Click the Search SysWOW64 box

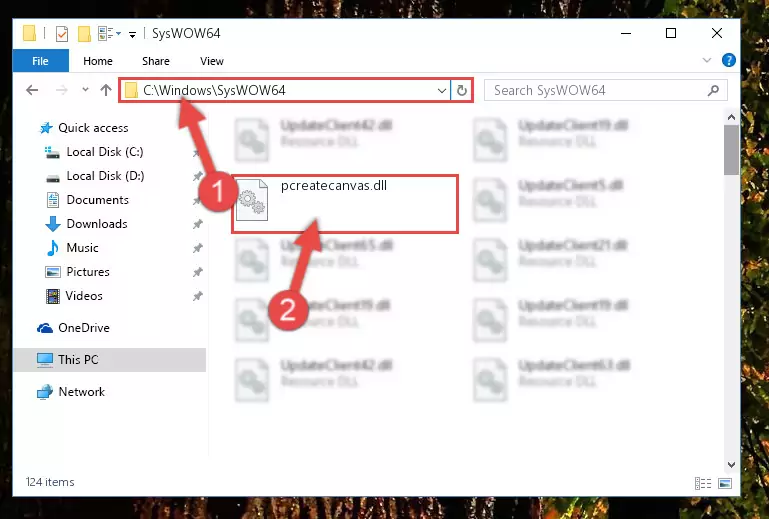click(x=606, y=90)
